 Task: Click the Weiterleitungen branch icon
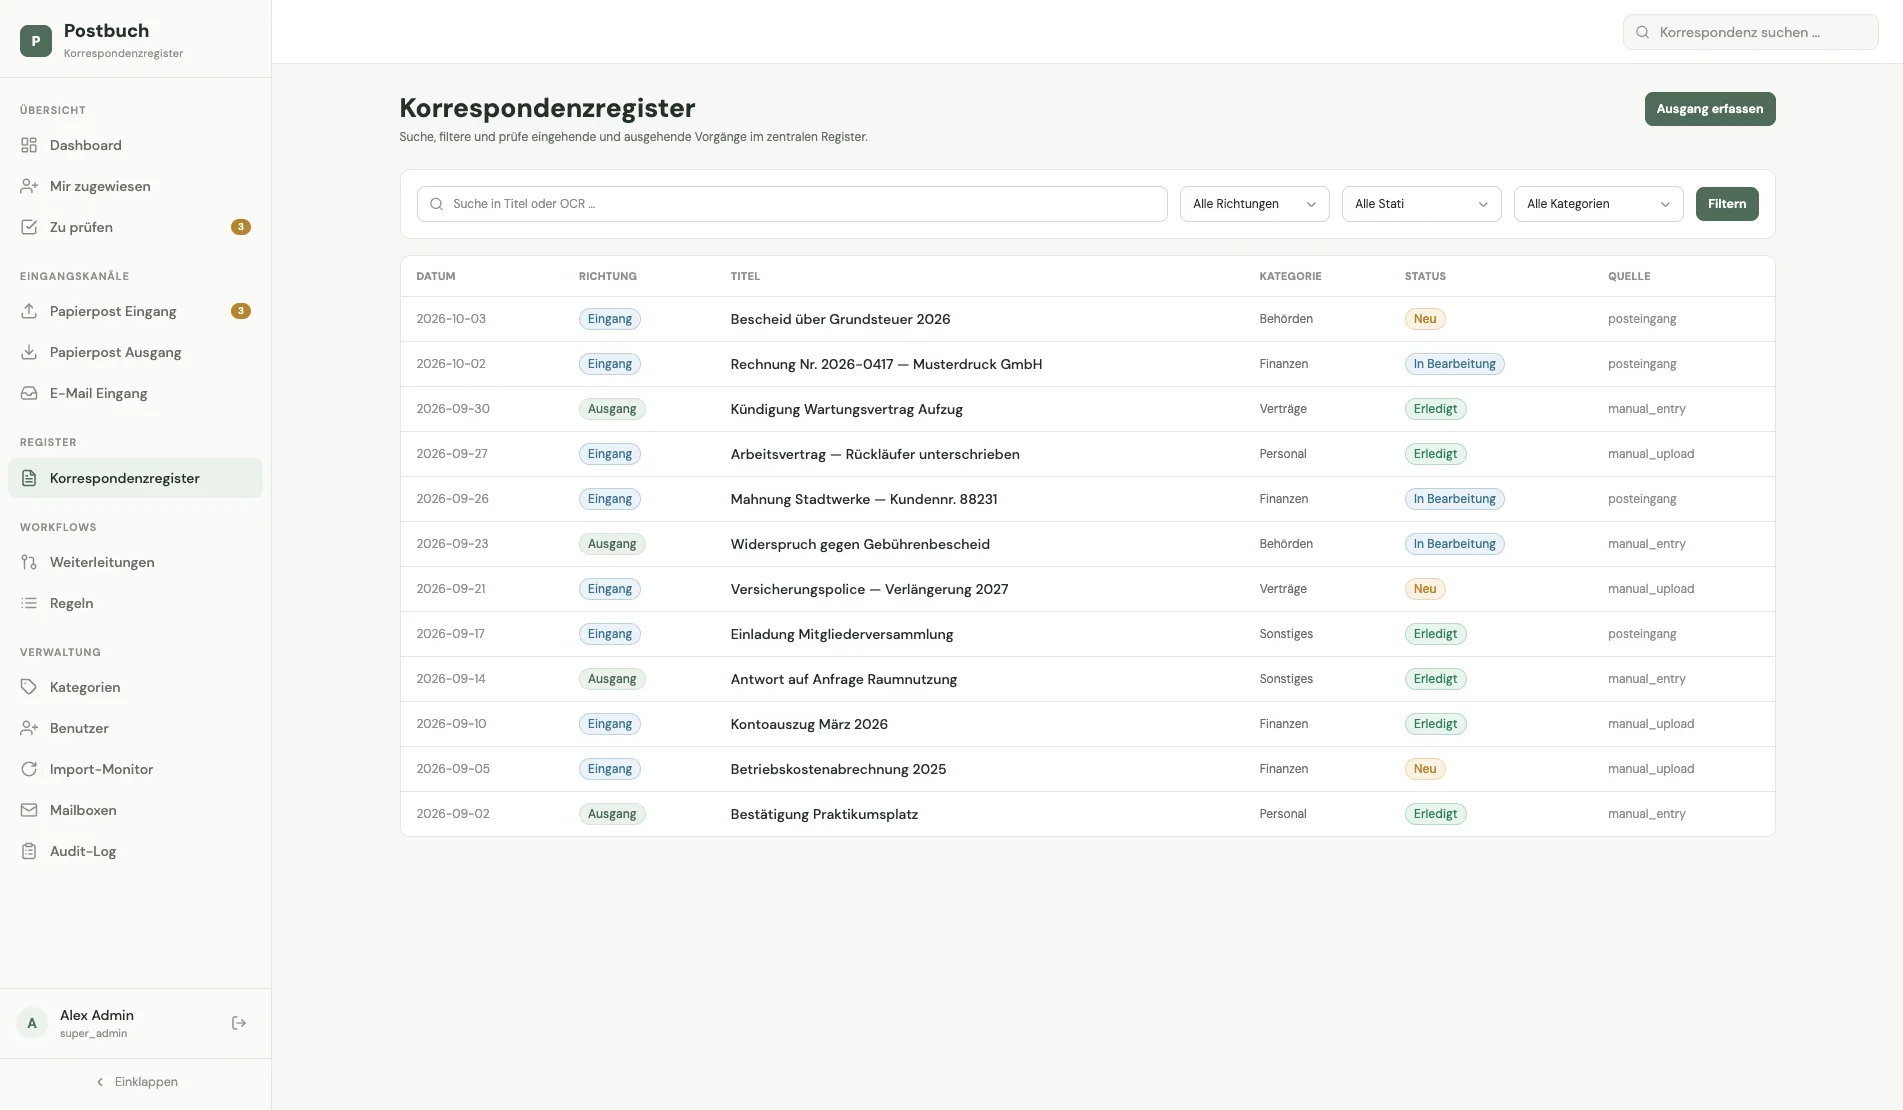coord(29,562)
